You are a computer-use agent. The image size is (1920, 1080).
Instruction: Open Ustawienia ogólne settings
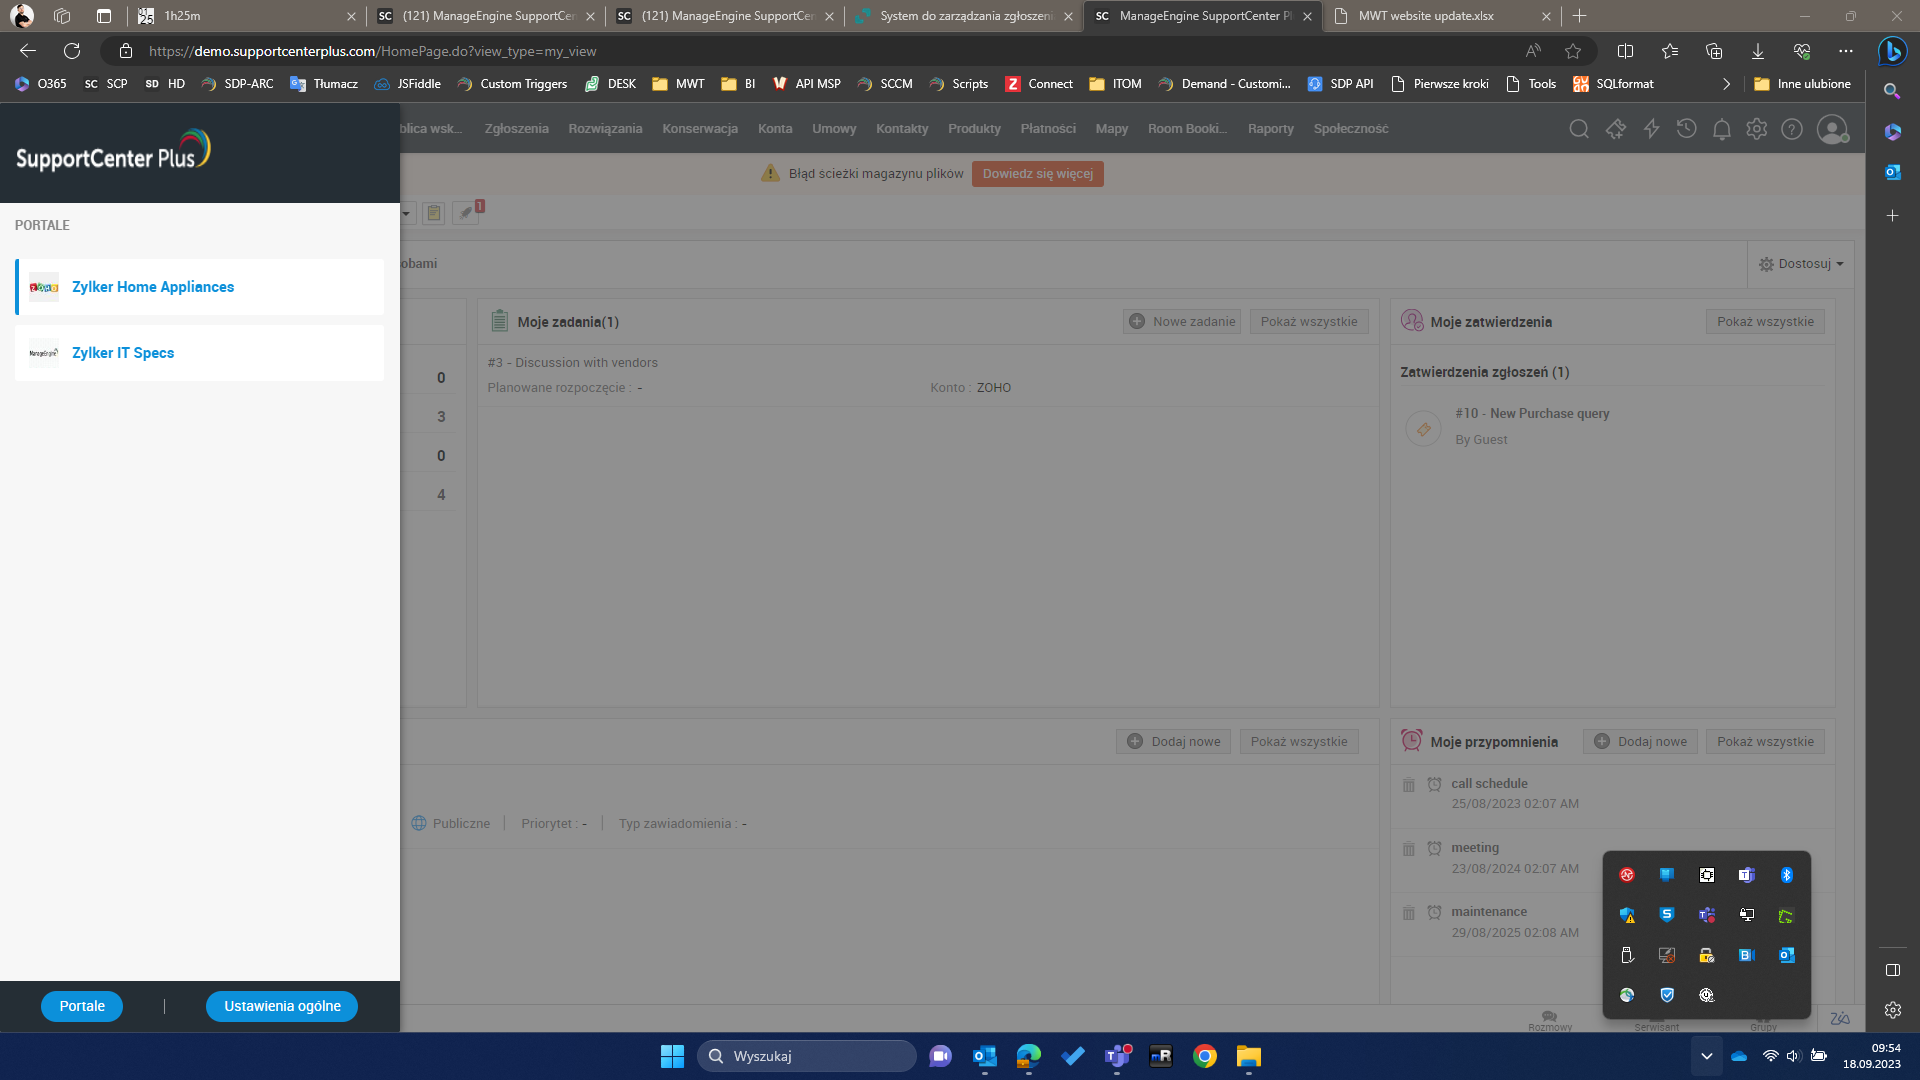tap(282, 1006)
